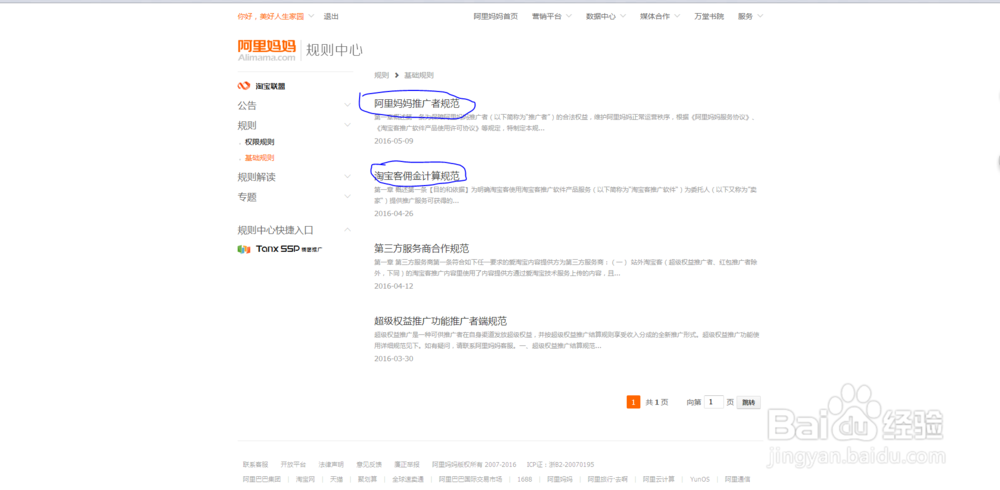Open 阿里巴巴集团 footer link

(x=261, y=479)
